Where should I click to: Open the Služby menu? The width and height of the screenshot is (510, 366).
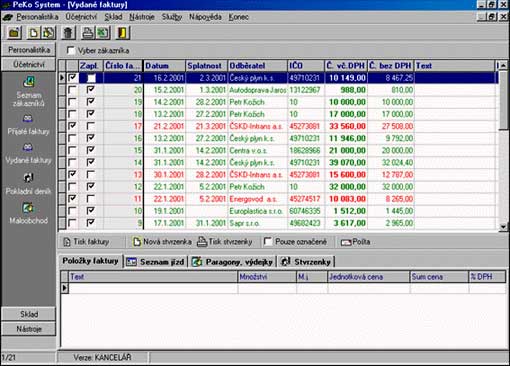click(x=172, y=17)
